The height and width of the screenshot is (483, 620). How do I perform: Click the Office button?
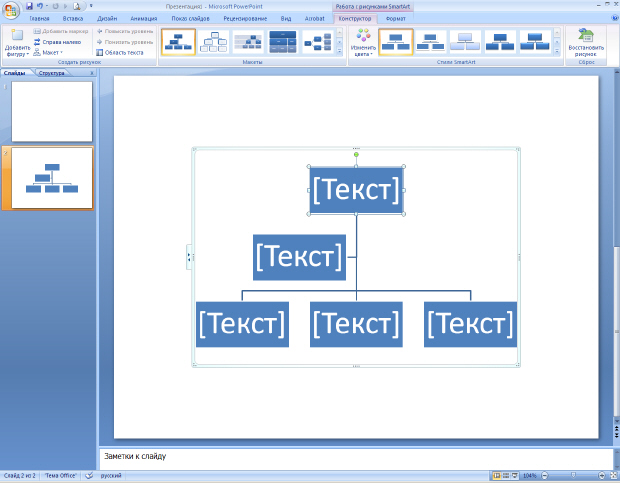11,10
